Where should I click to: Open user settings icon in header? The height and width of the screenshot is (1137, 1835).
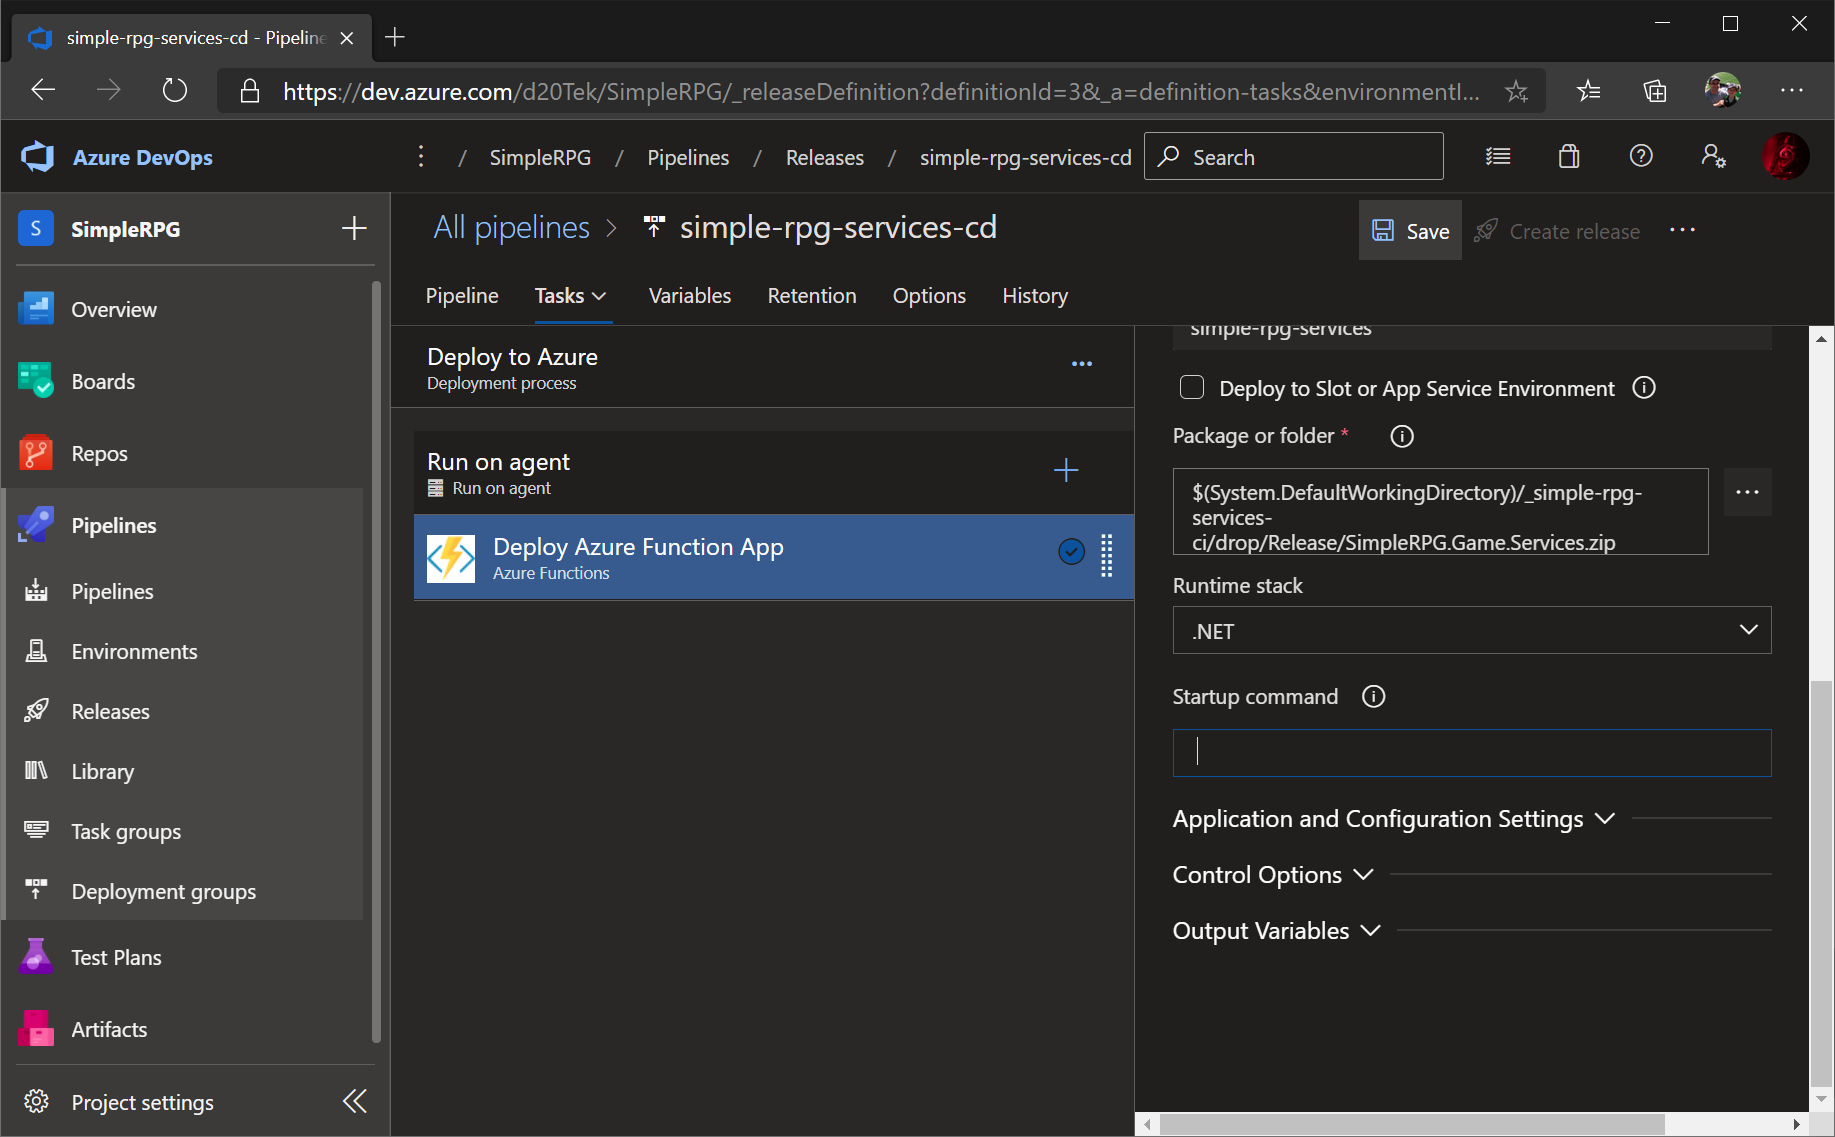coord(1713,156)
